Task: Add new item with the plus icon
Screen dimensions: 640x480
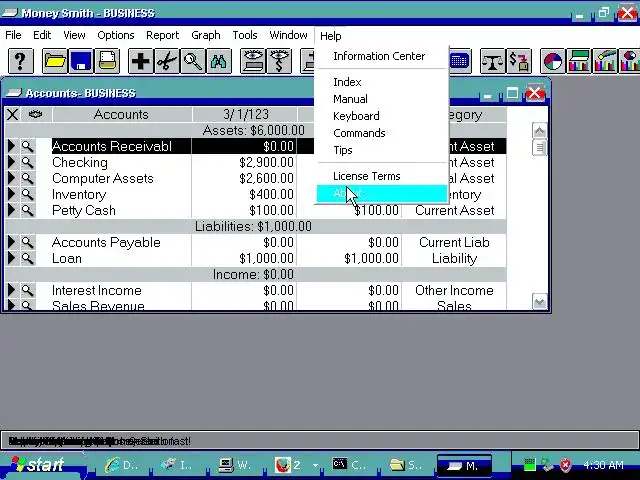Action: pos(141,61)
